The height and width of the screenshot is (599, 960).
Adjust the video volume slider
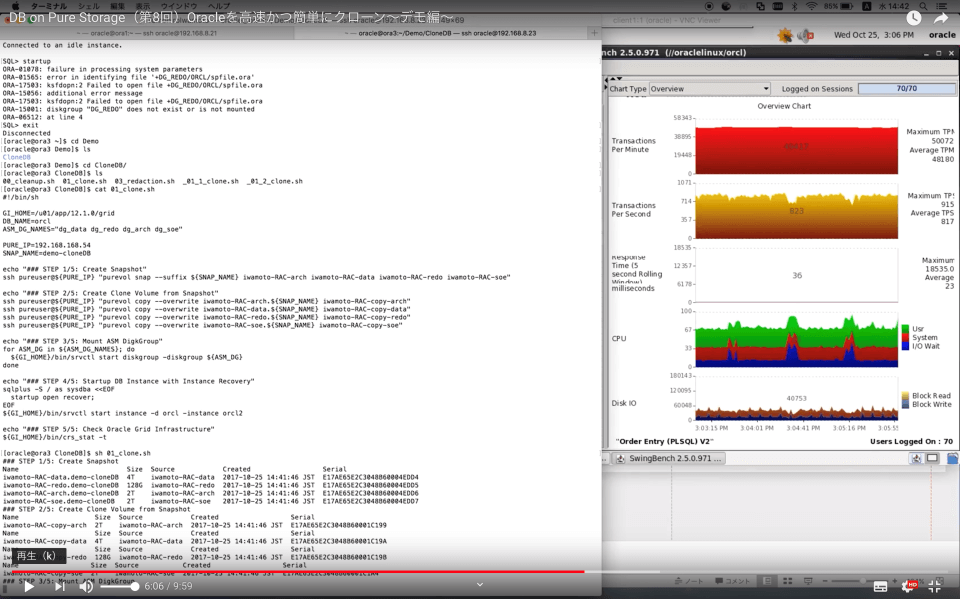[x=118, y=587]
